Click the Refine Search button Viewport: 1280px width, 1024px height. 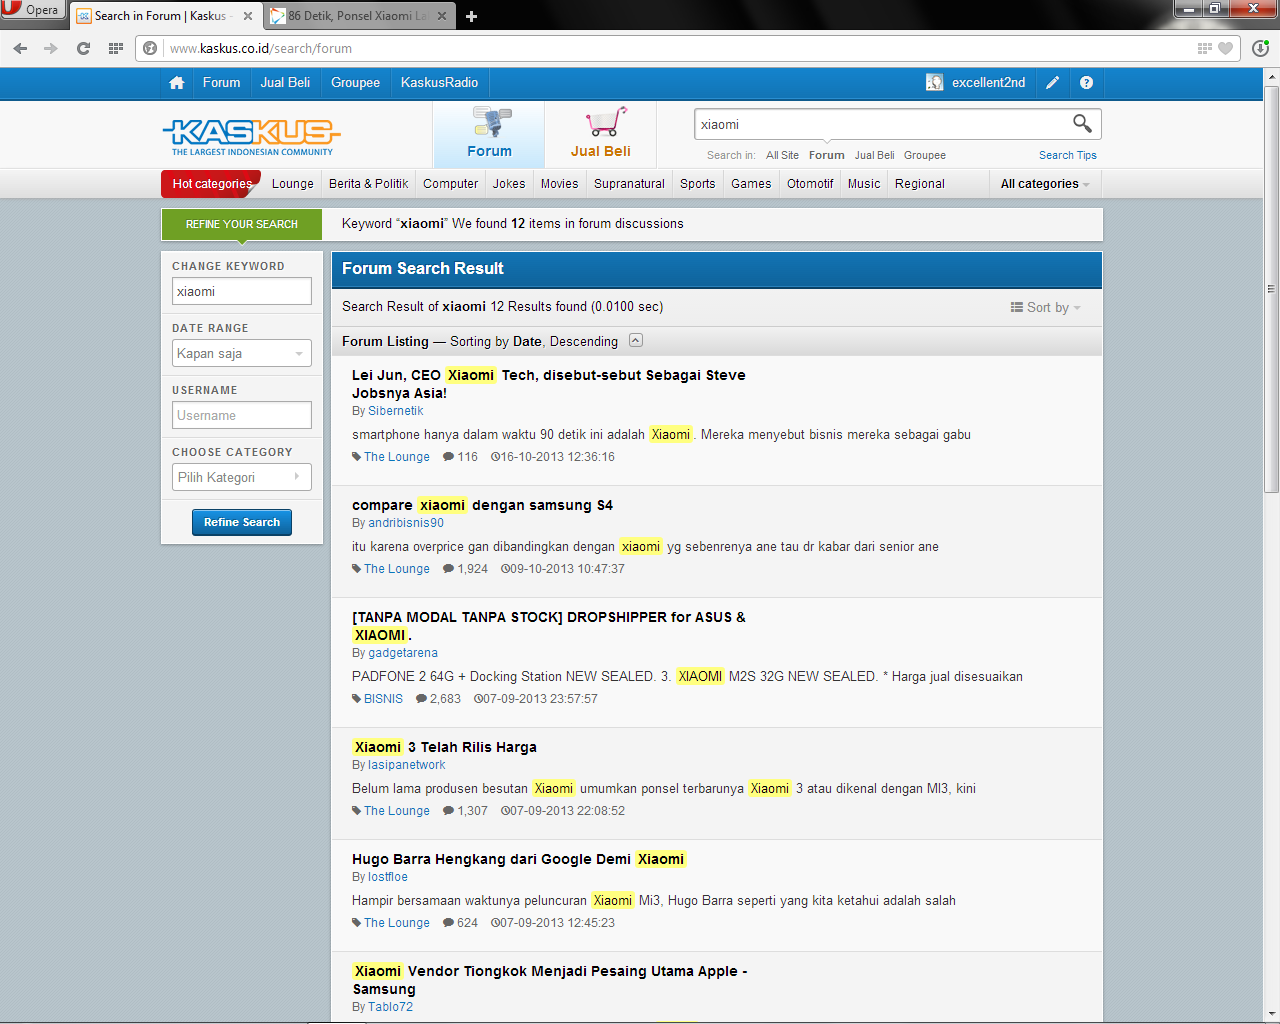pos(242,522)
